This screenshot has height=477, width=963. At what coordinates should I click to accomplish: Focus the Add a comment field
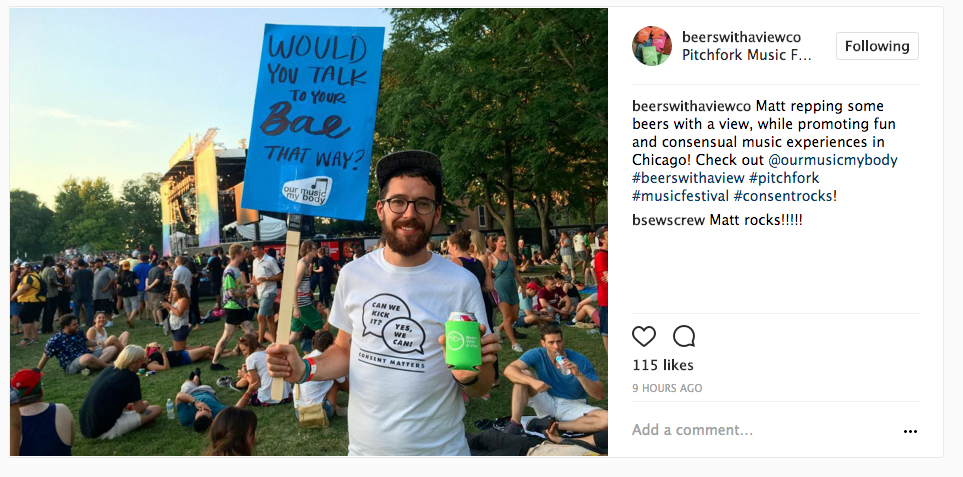[x=762, y=430]
